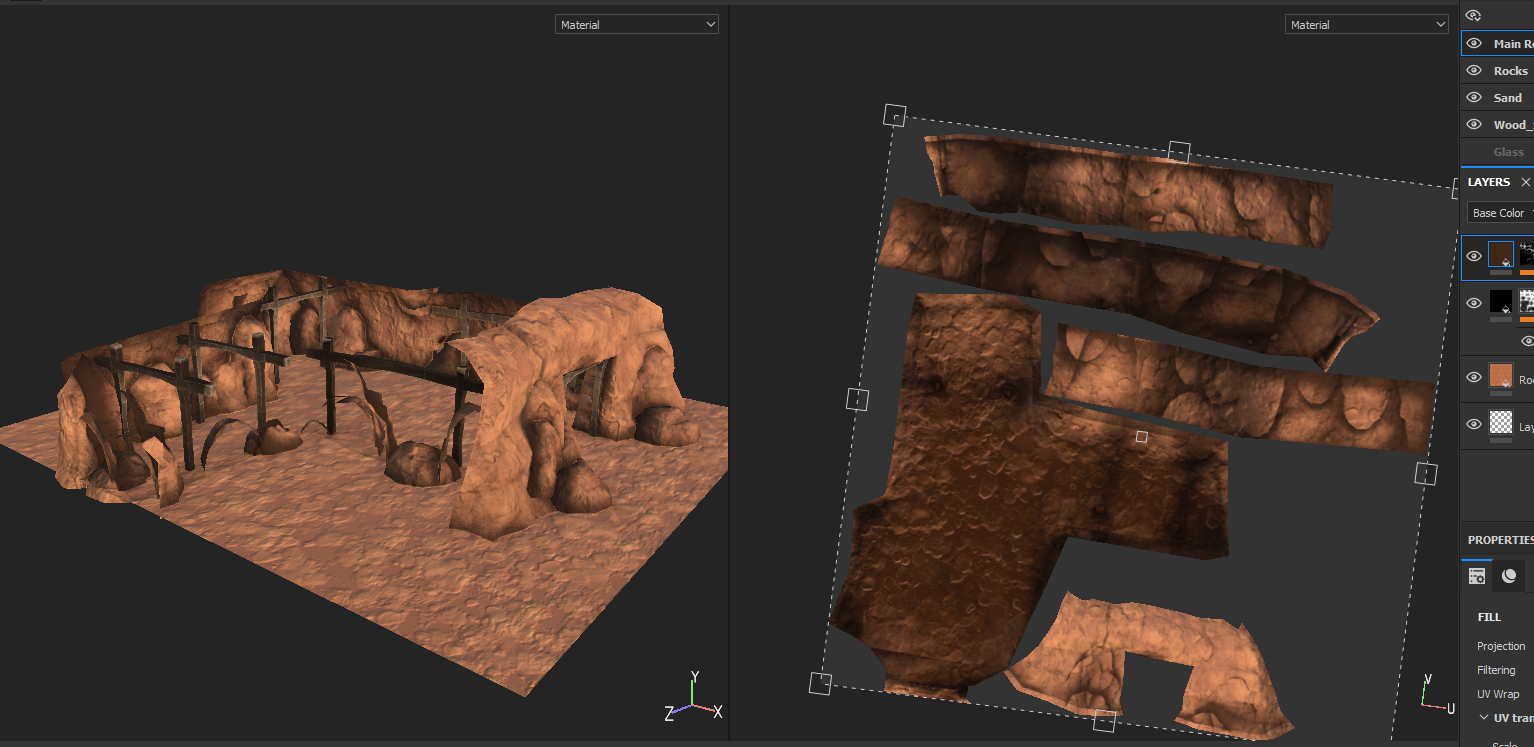Select the black second layer thumbnail
Viewport: 1534px width, 747px height.
[x=1501, y=301]
